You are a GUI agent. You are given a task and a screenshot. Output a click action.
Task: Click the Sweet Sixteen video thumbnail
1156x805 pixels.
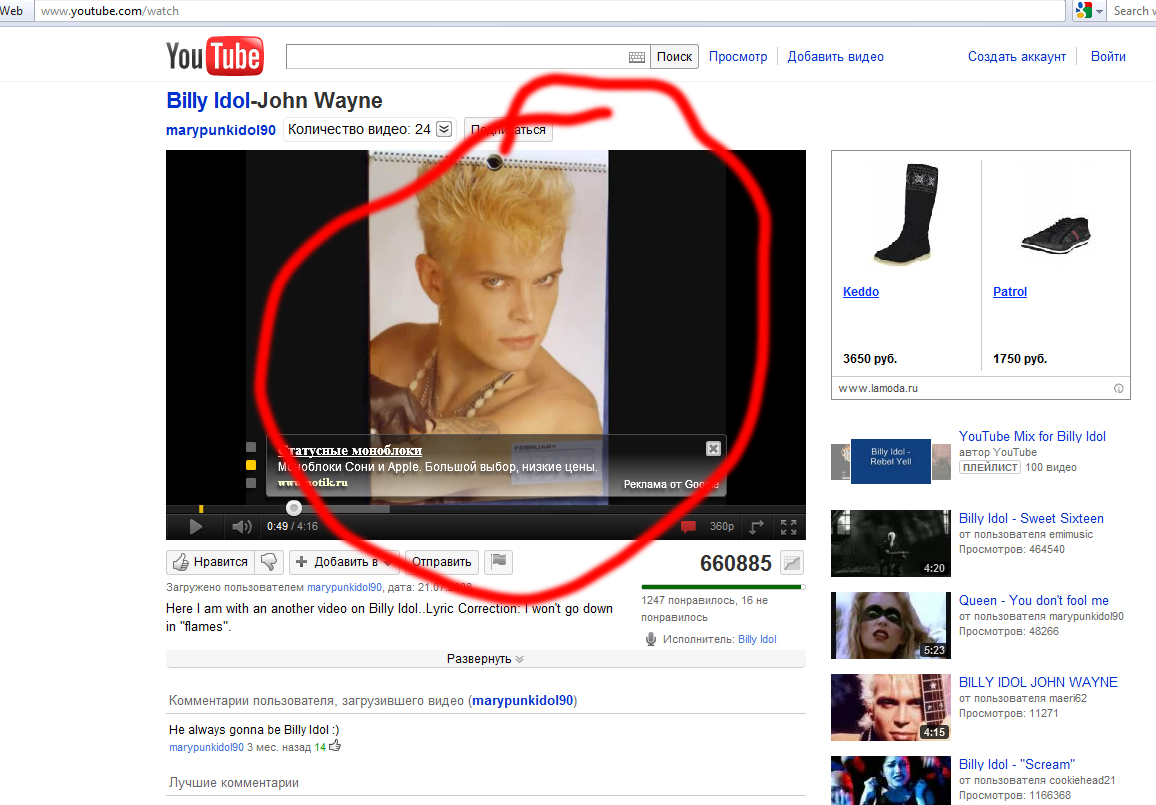tap(891, 543)
